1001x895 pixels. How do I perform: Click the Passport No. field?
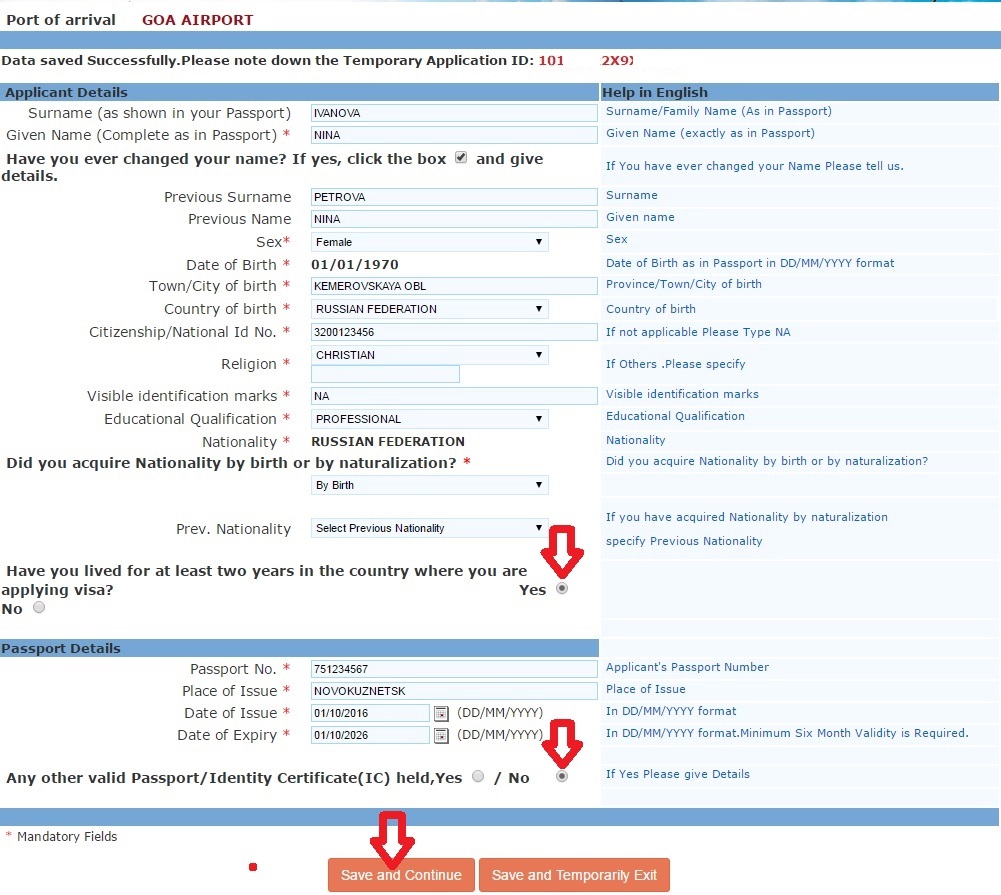tap(454, 669)
